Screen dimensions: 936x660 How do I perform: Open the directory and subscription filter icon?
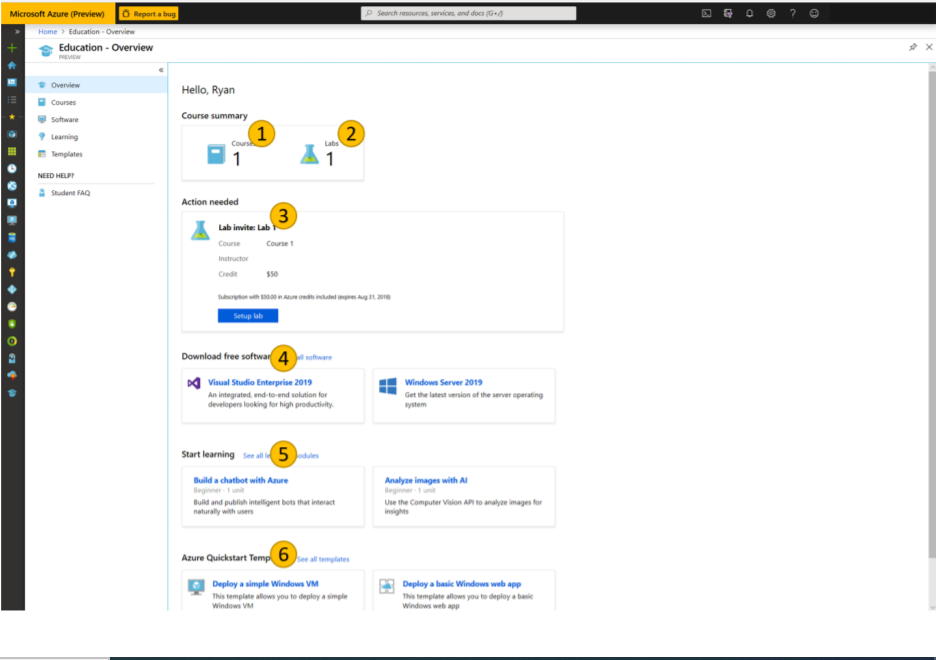[x=728, y=13]
